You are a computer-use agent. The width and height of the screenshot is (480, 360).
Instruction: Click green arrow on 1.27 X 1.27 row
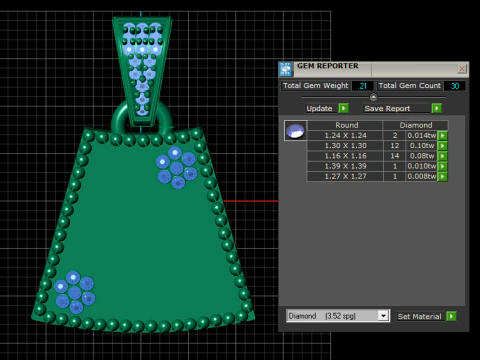442,177
